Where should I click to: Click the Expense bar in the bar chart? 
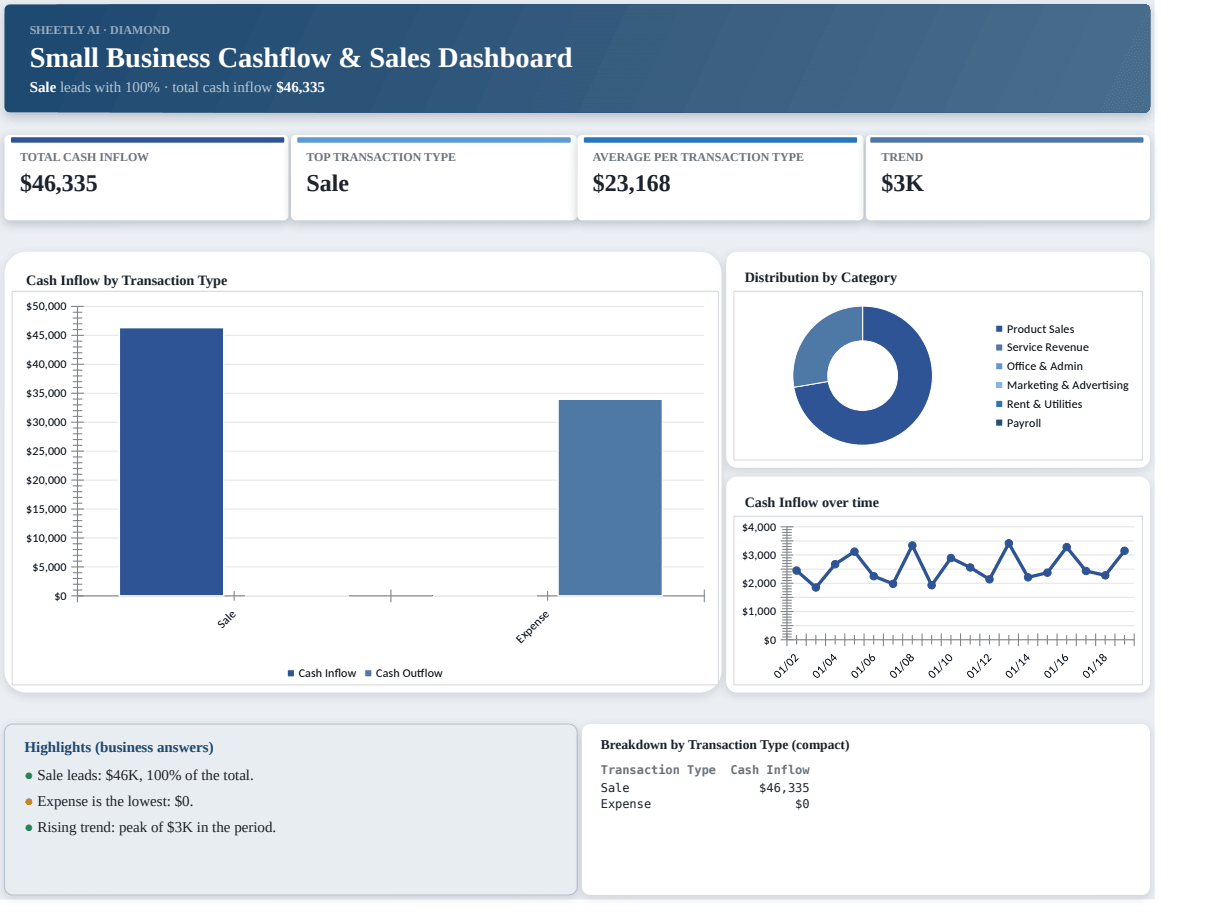610,497
